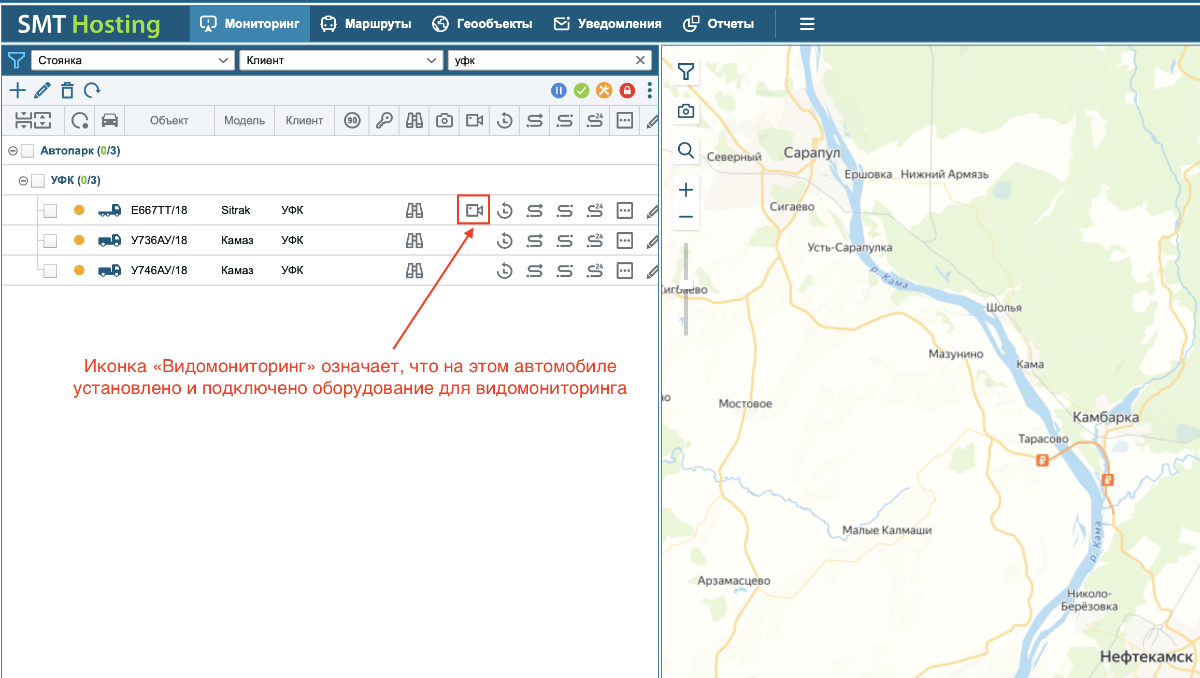Select object name E667TT/18

[159, 210]
